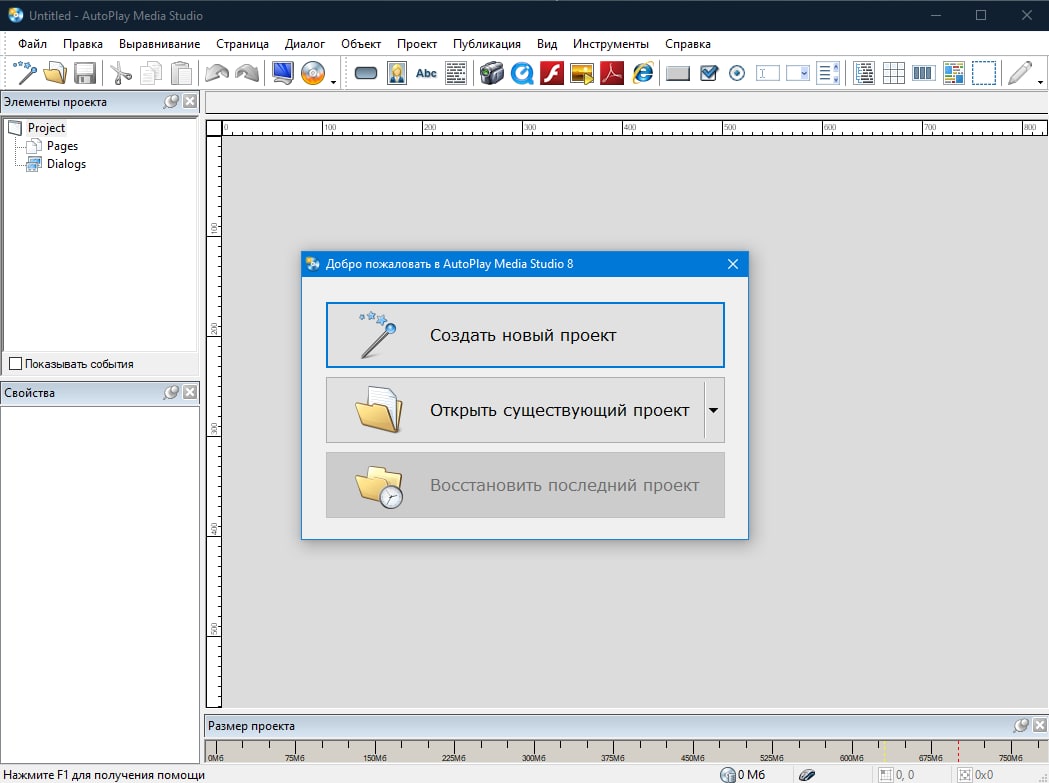Click the new project wizard wand toolbar icon

[25, 73]
